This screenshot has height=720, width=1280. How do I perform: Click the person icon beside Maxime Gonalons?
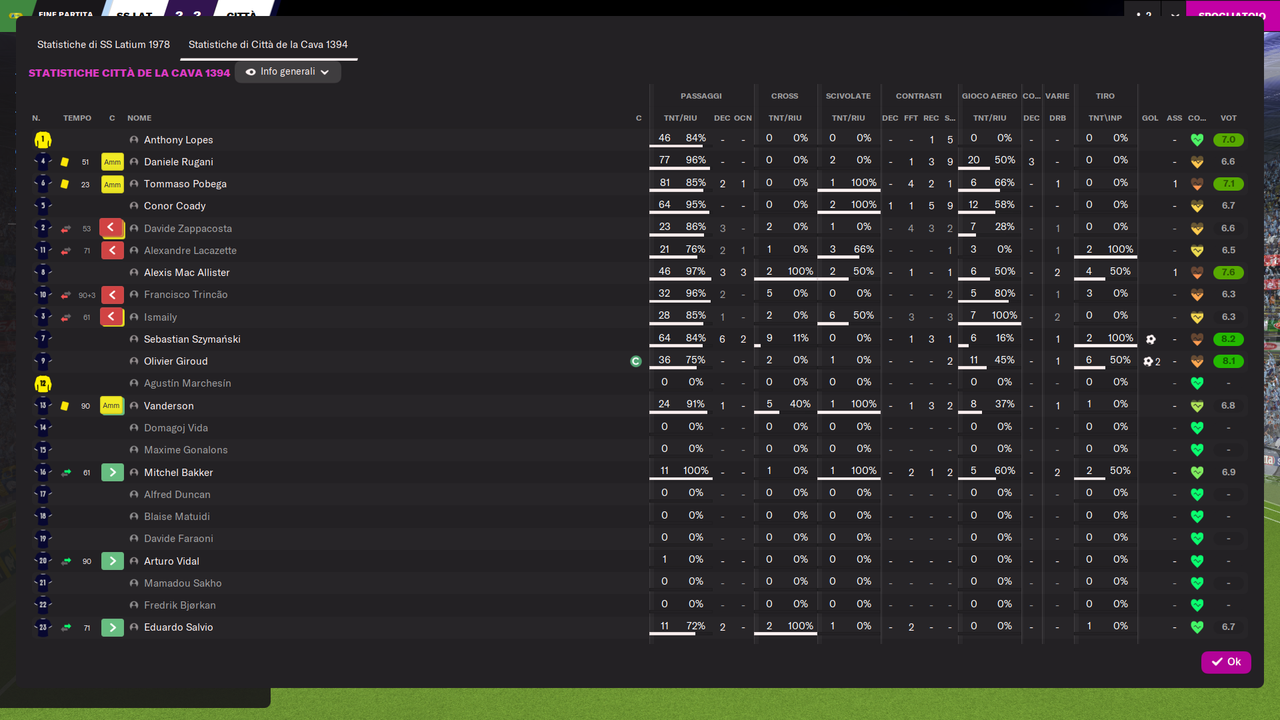tap(134, 450)
